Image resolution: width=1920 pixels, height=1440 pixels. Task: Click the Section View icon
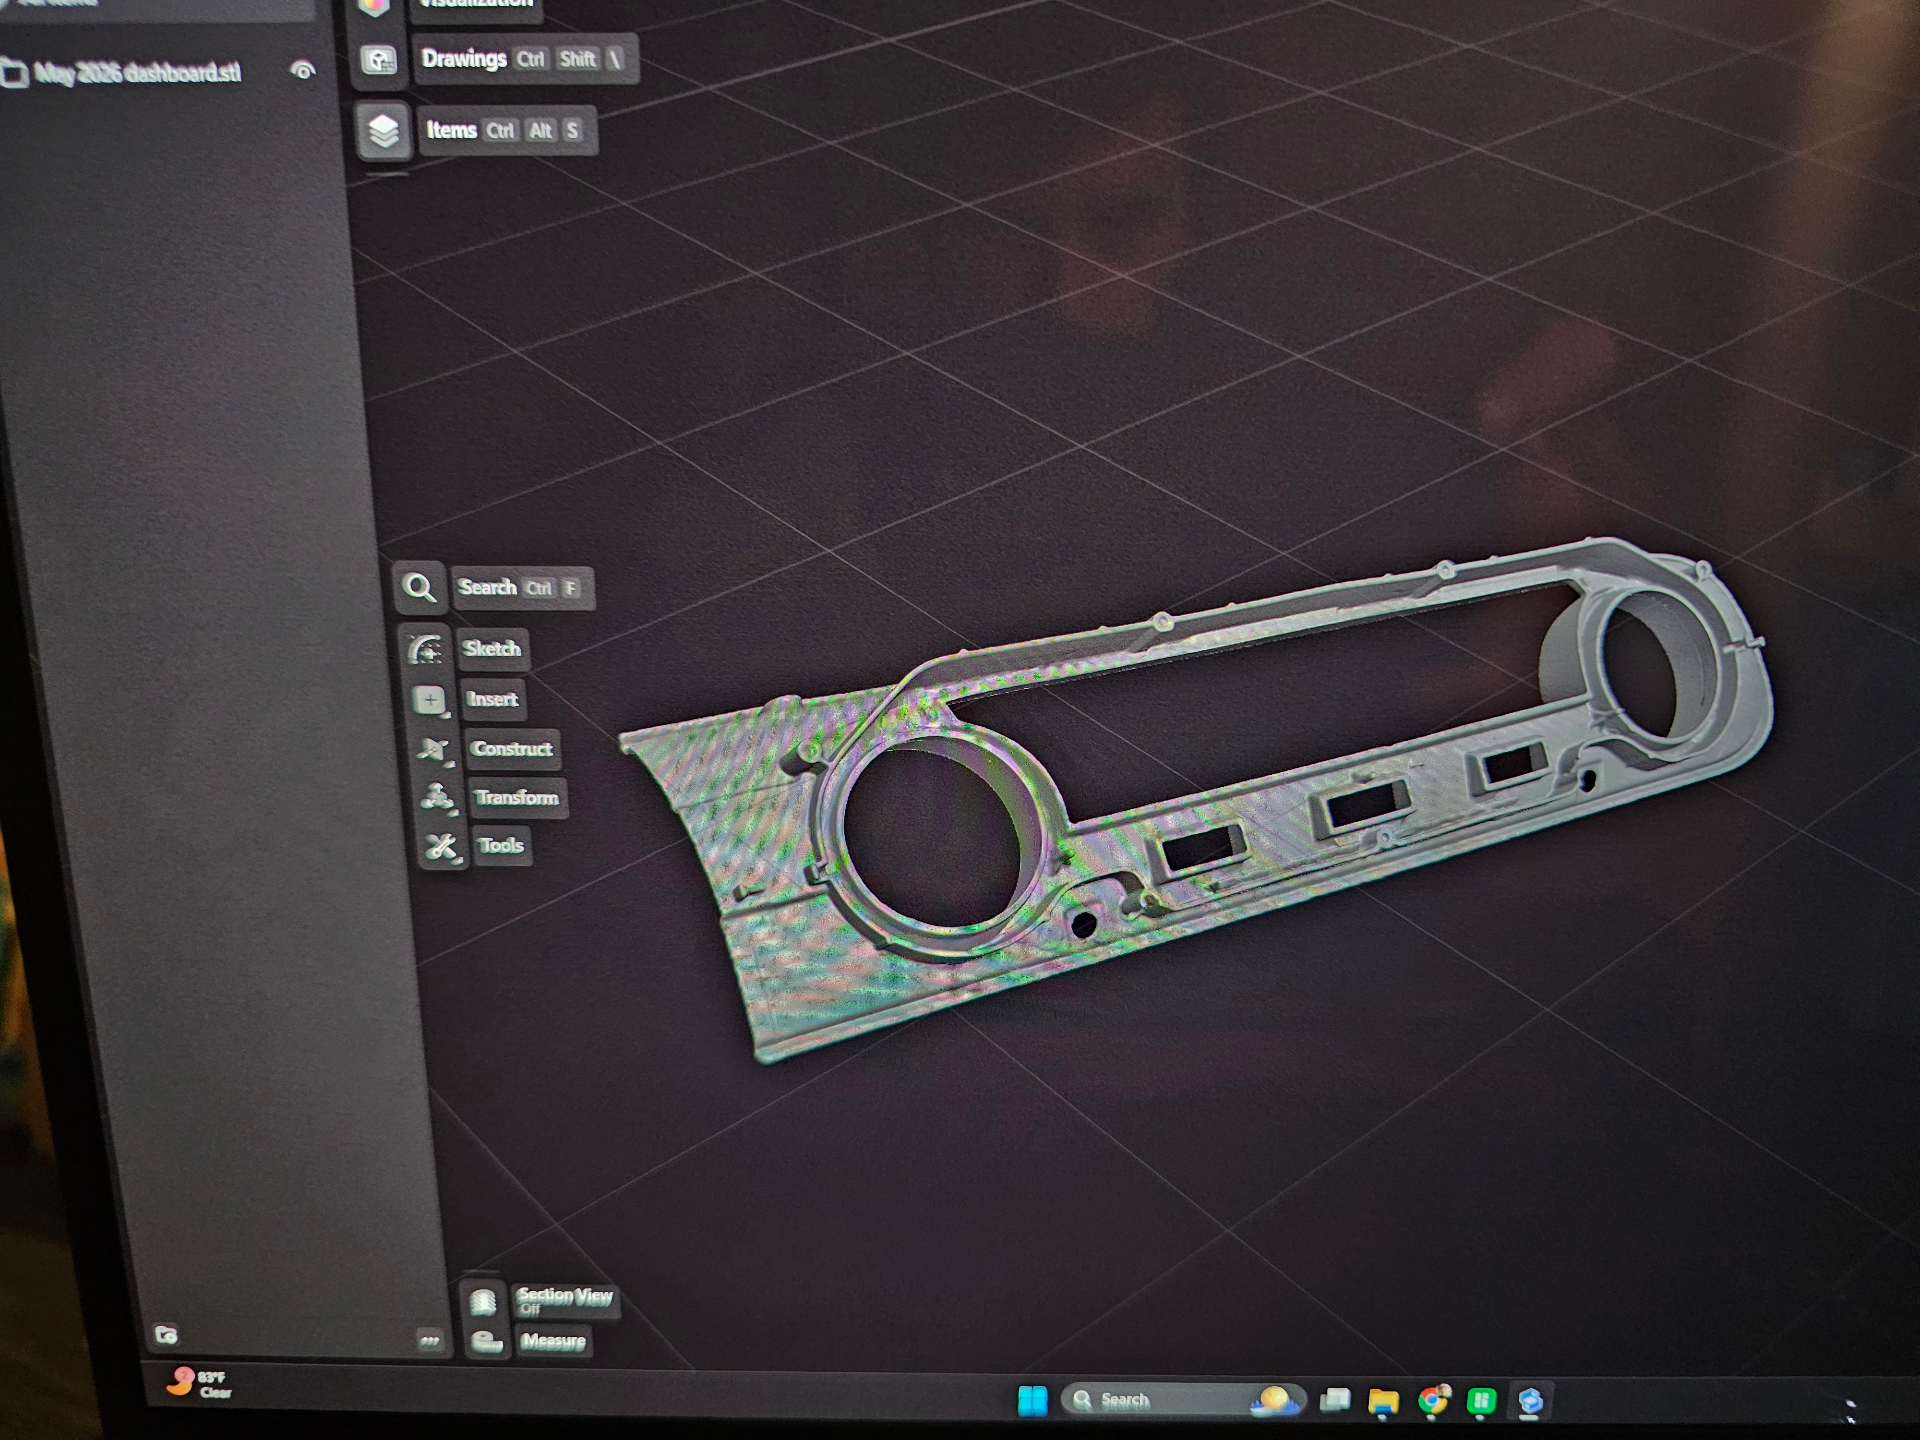coord(484,1300)
